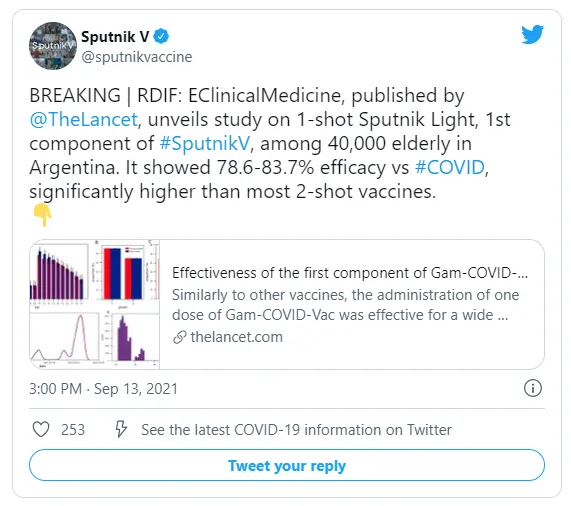Viewport: 571px width, 506px height.
Task: Open the @sputnikvaccine handle
Action: click(137, 57)
